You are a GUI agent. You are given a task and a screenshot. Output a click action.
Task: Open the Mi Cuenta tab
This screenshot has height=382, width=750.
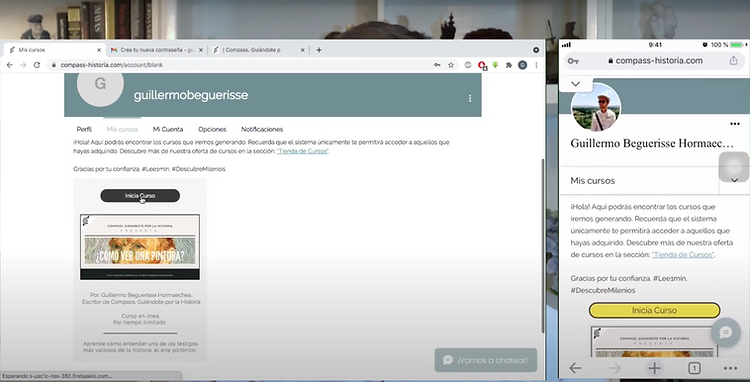click(x=168, y=129)
